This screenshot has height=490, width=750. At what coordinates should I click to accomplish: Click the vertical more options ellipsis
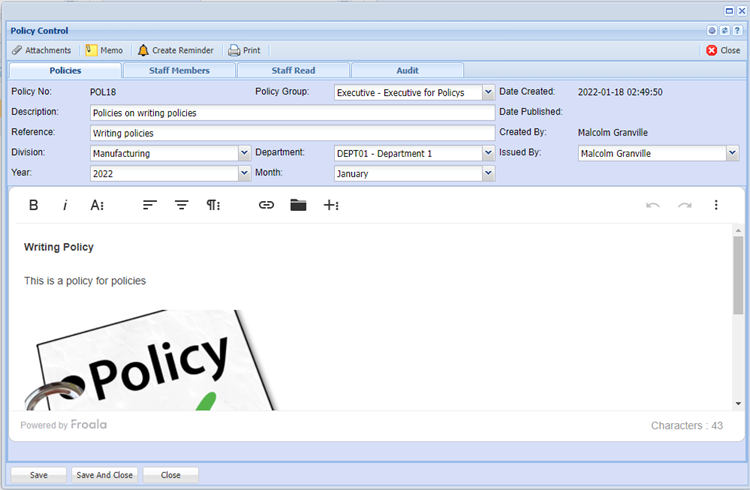[x=716, y=205]
